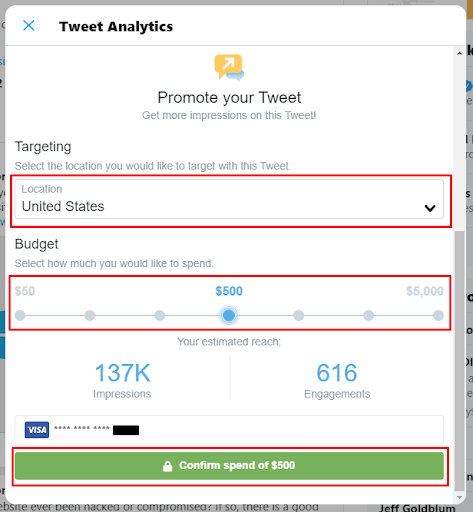The height and width of the screenshot is (512, 473).
Task: Select the saved Visa payment card field
Action: [x=229, y=430]
